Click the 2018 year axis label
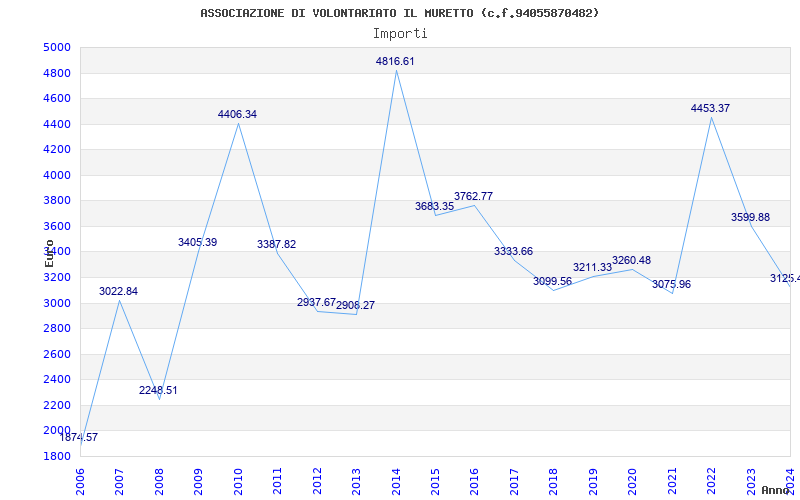The height and width of the screenshot is (500, 800). [x=554, y=482]
